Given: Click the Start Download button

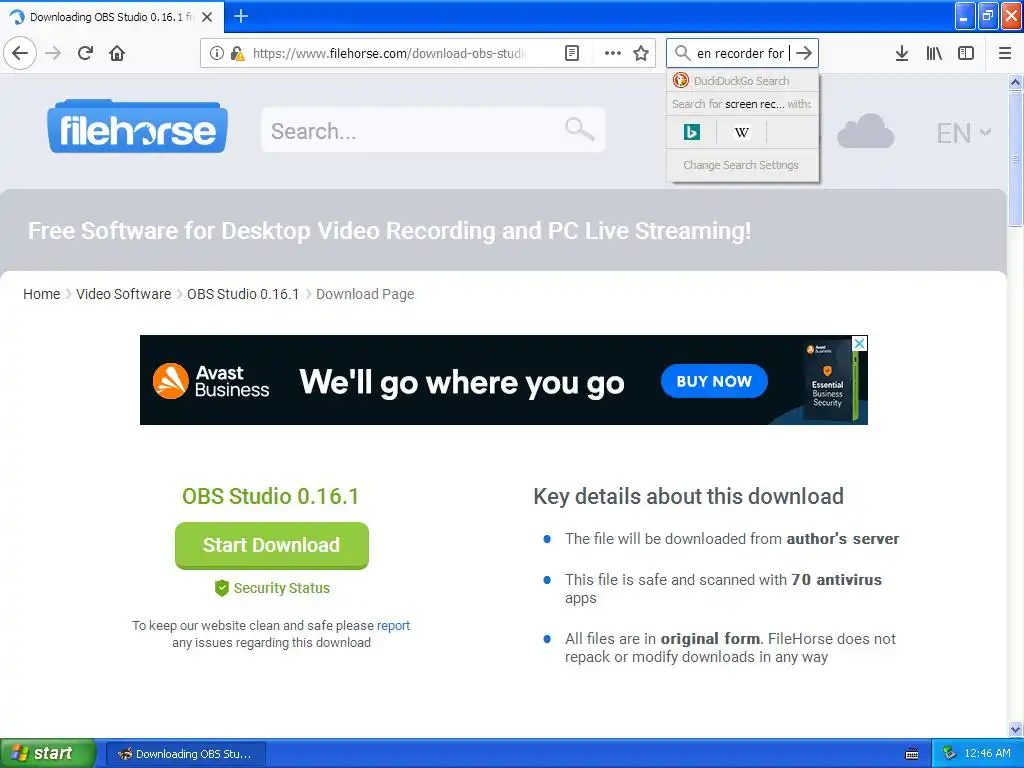Looking at the screenshot, I should [x=272, y=545].
